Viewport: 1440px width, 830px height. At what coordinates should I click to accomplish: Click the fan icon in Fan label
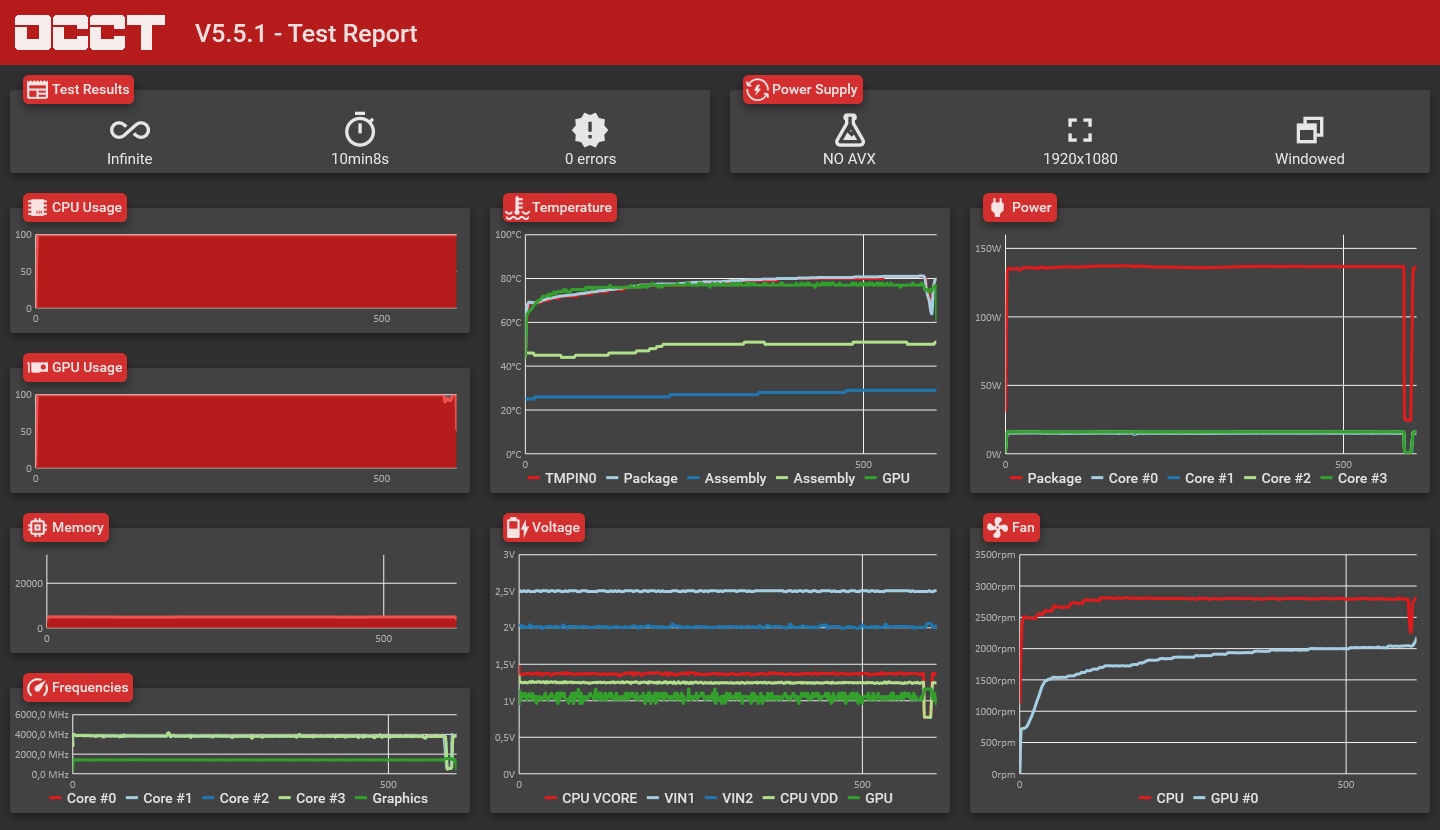pos(997,527)
